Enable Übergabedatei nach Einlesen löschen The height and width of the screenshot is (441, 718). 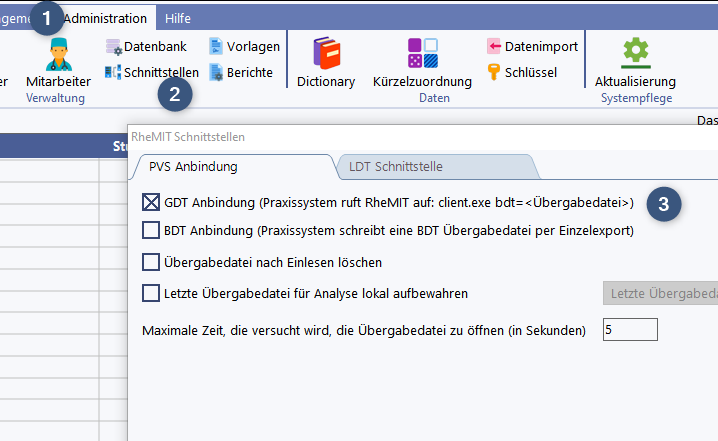[151, 262]
